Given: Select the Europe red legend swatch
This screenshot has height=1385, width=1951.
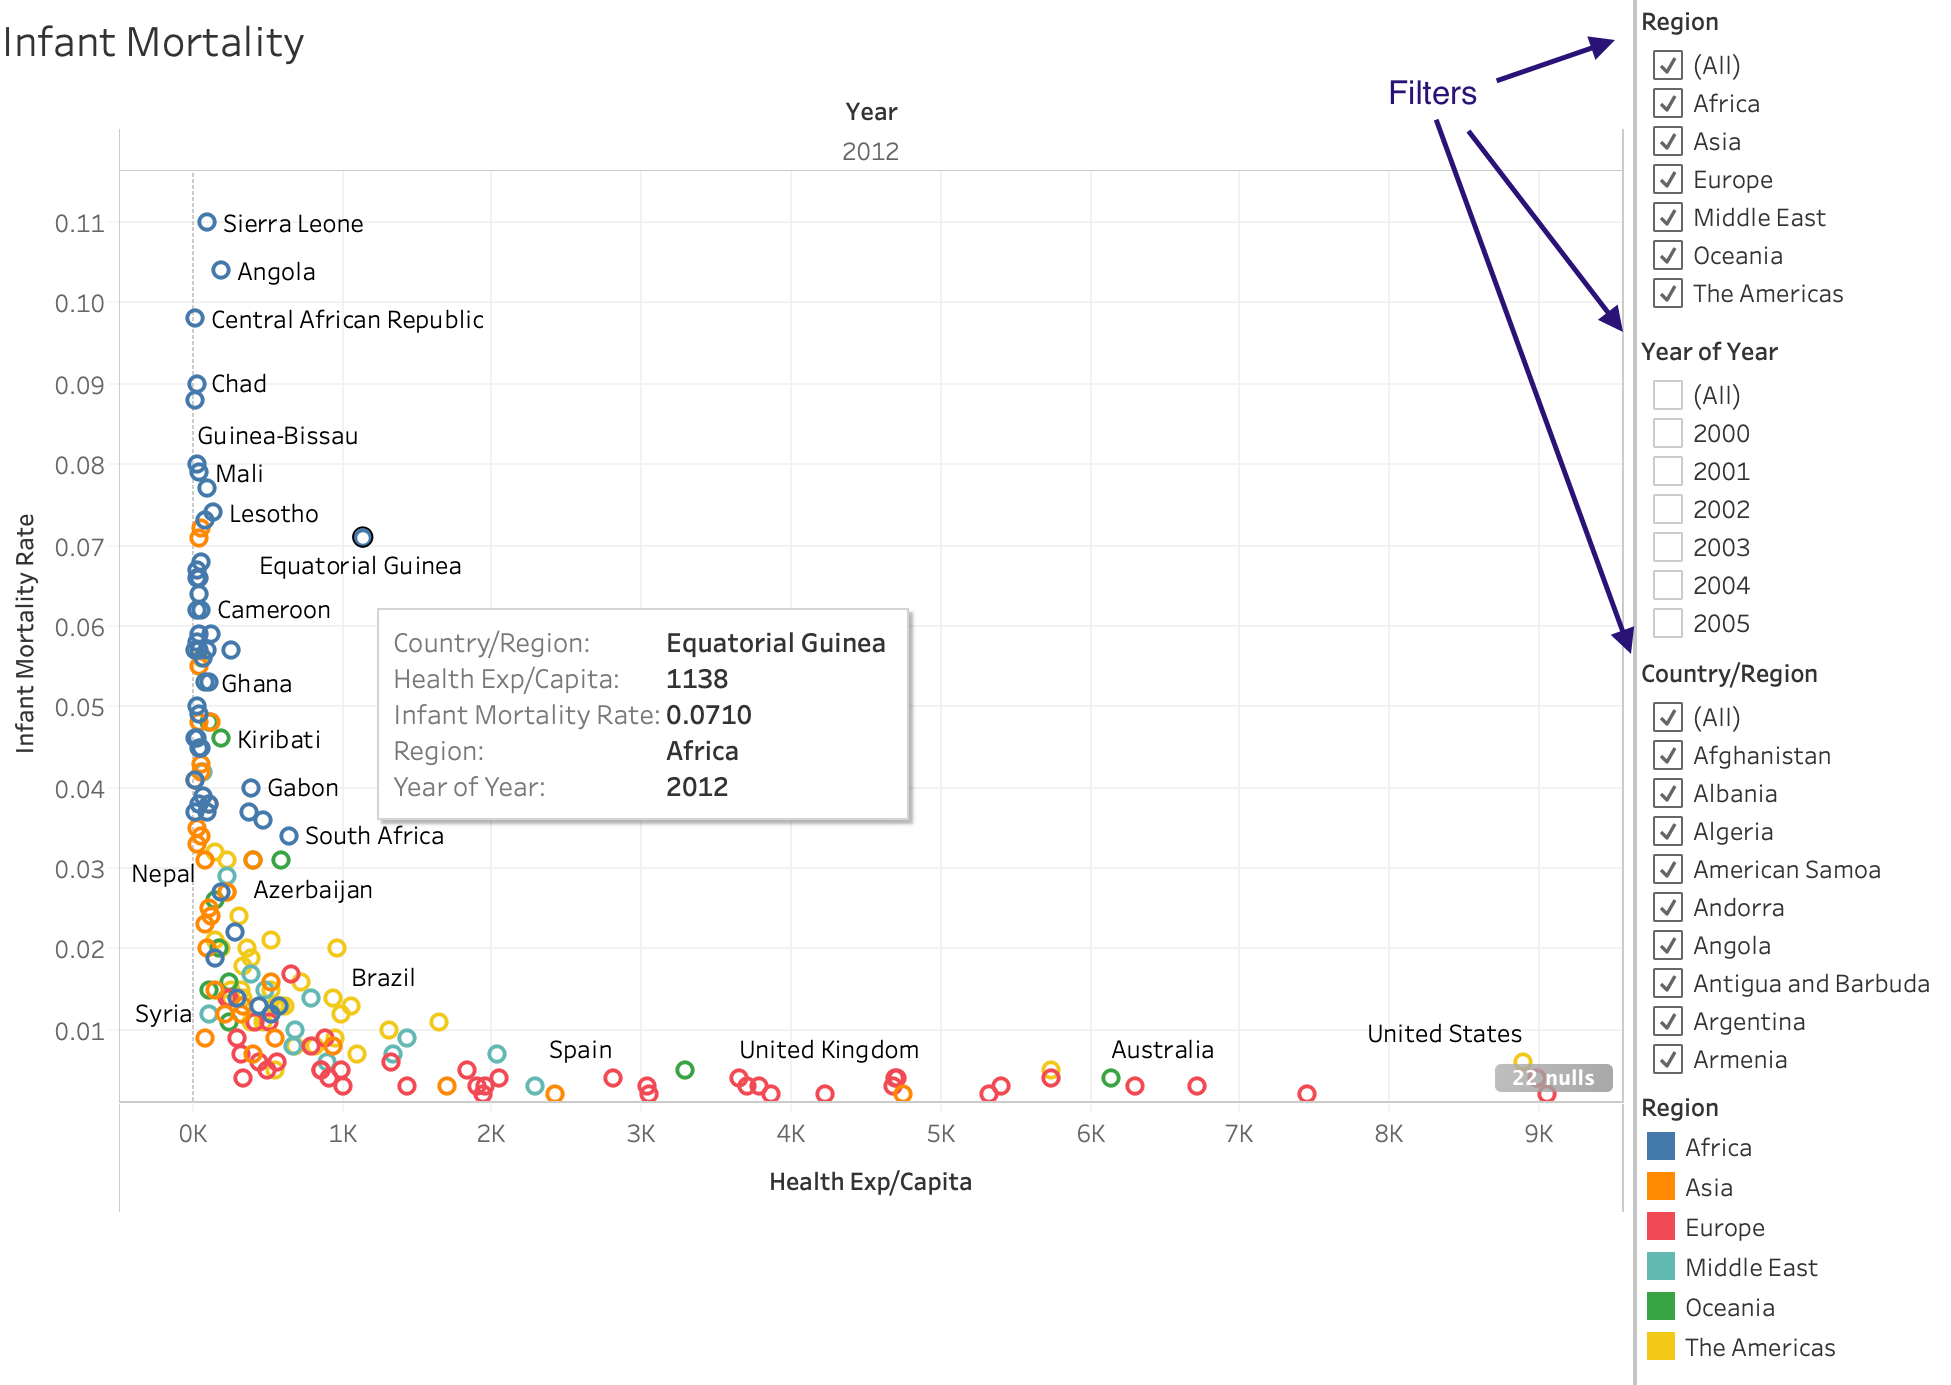Looking at the screenshot, I should tap(1660, 1226).
